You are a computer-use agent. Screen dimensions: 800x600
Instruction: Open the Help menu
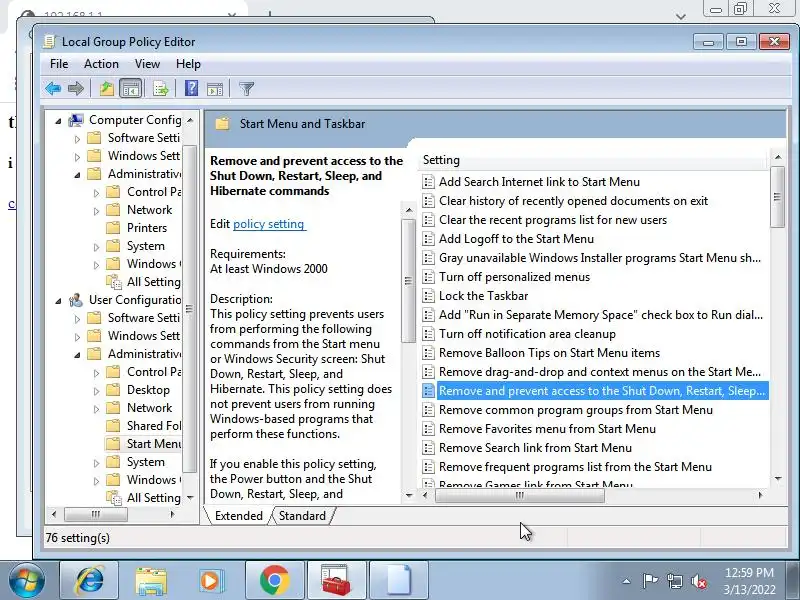[188, 64]
